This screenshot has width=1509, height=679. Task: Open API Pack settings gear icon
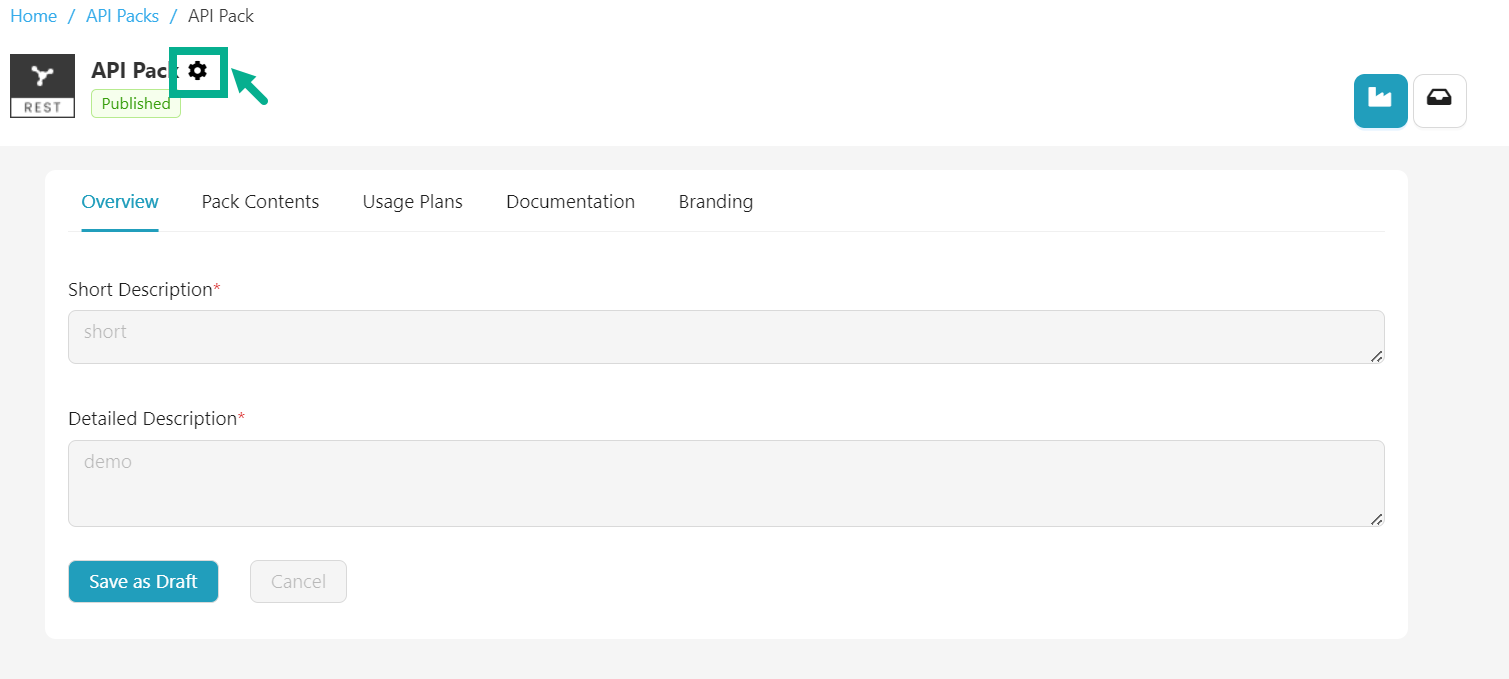pyautogui.click(x=198, y=71)
